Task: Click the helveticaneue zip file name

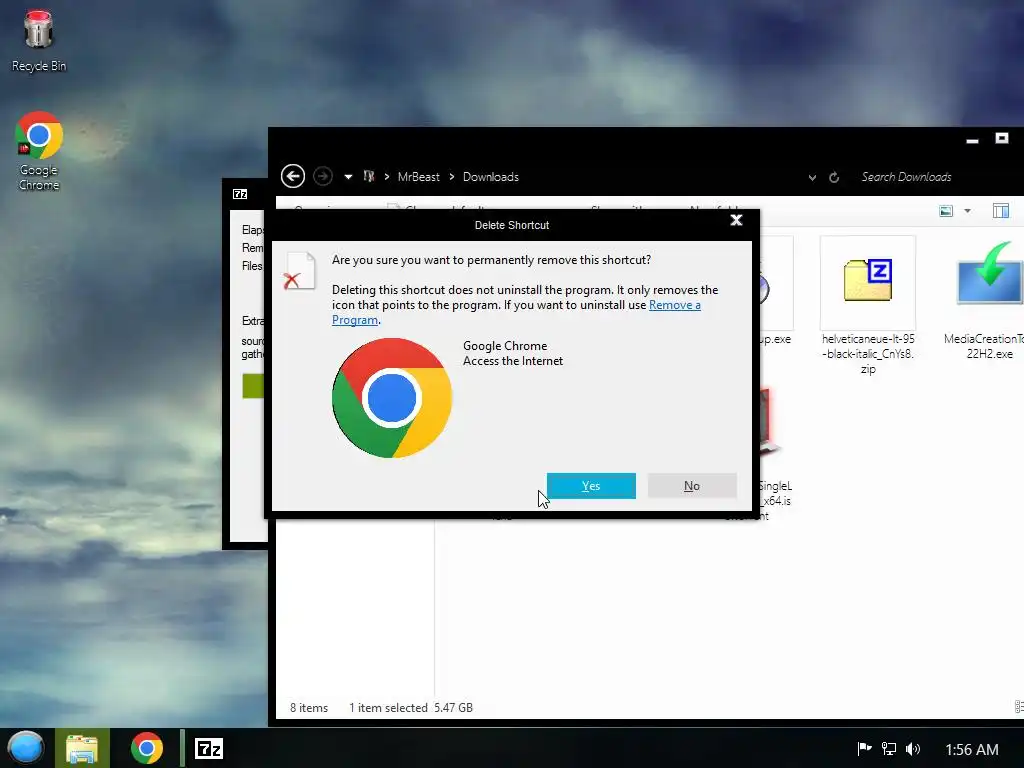Action: 868,354
